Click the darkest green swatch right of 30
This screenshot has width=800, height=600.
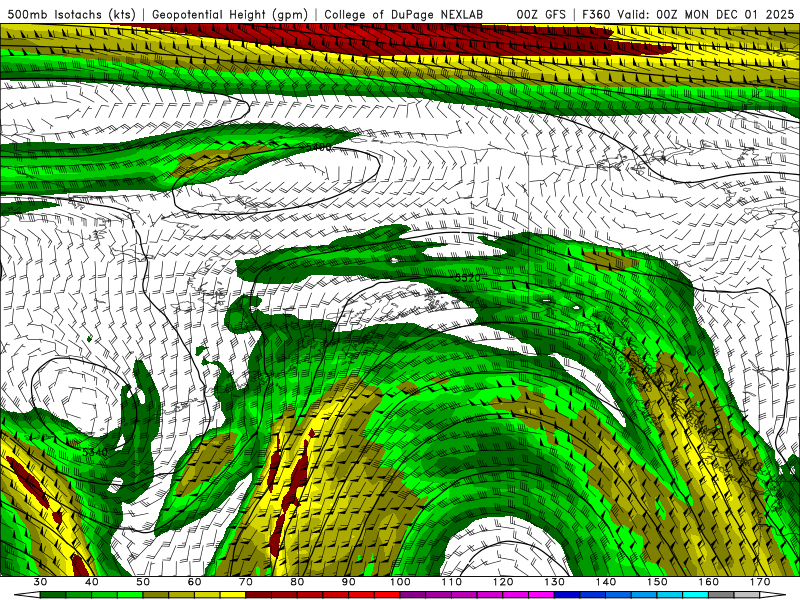point(53,595)
